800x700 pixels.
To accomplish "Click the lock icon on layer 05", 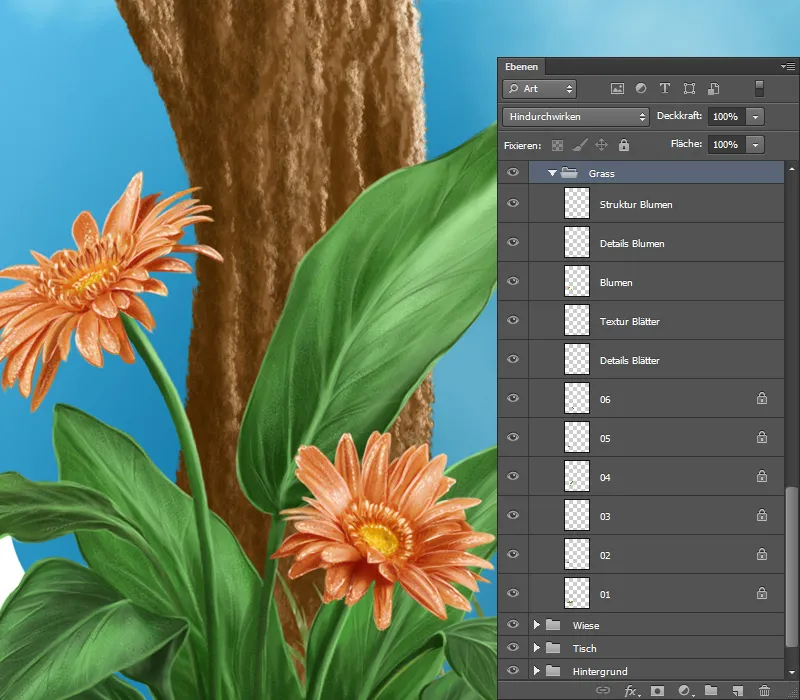I will pos(762,437).
